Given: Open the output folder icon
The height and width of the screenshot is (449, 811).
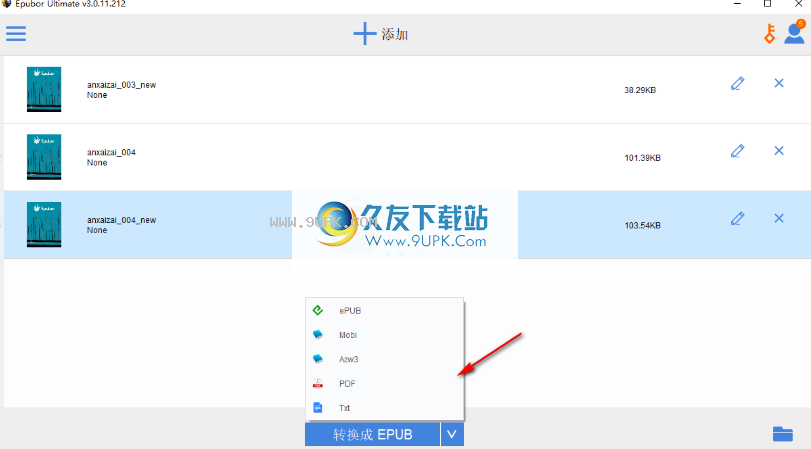Looking at the screenshot, I should [783, 433].
